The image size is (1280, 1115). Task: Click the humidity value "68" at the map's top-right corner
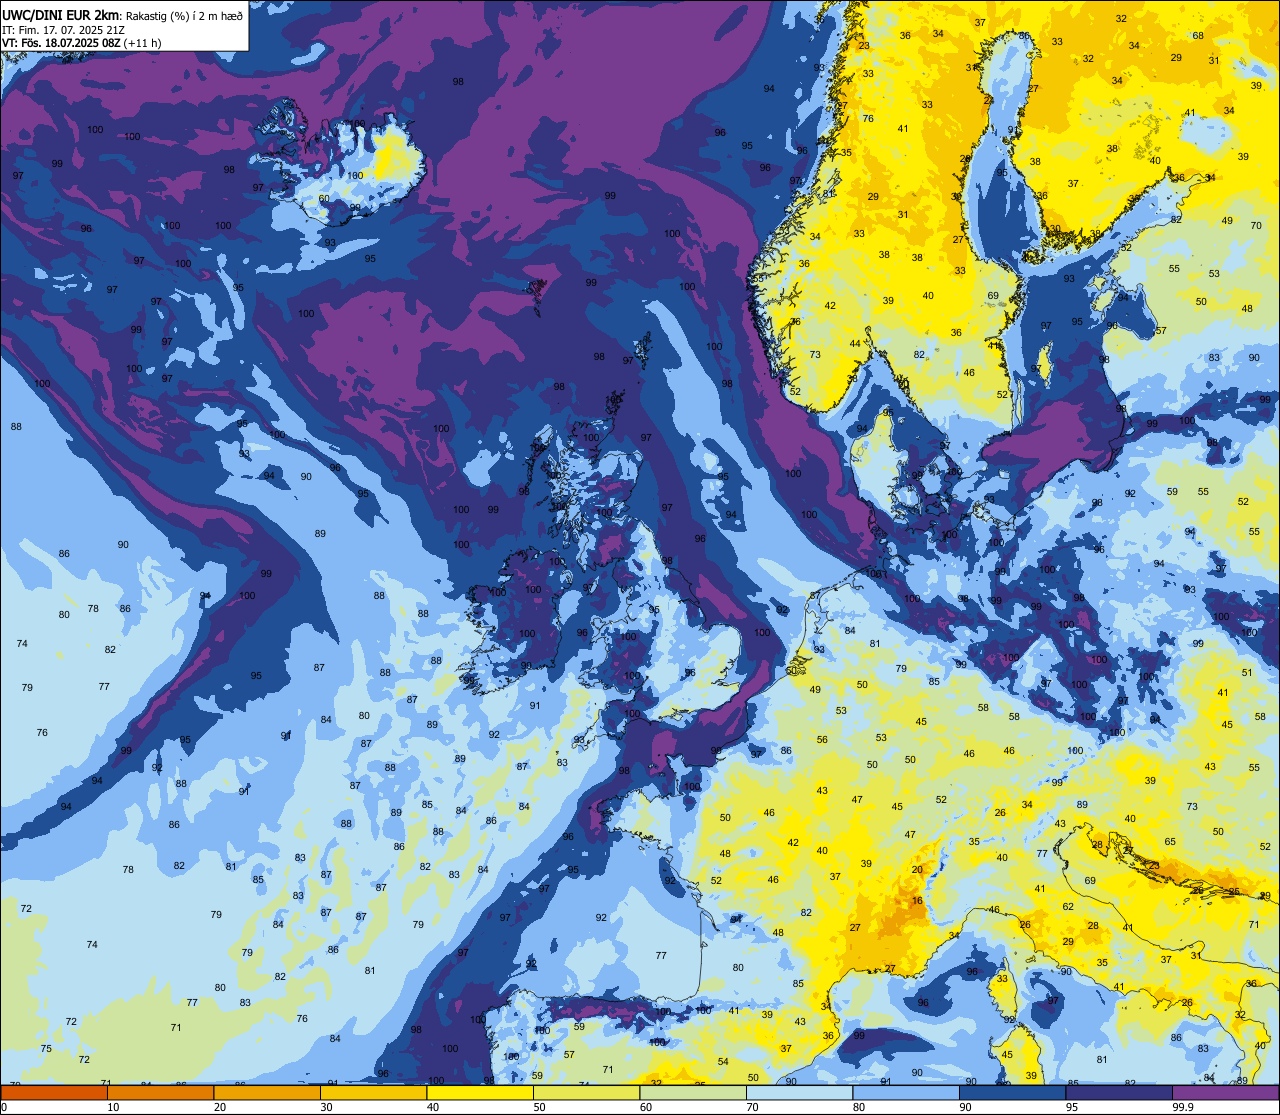click(1198, 36)
